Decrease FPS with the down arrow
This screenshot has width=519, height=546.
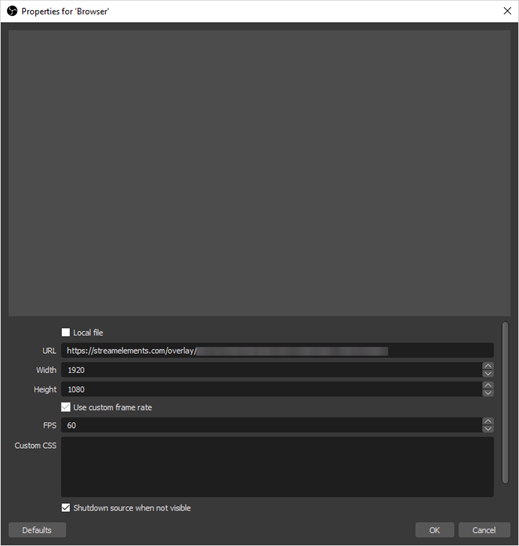[488, 429]
